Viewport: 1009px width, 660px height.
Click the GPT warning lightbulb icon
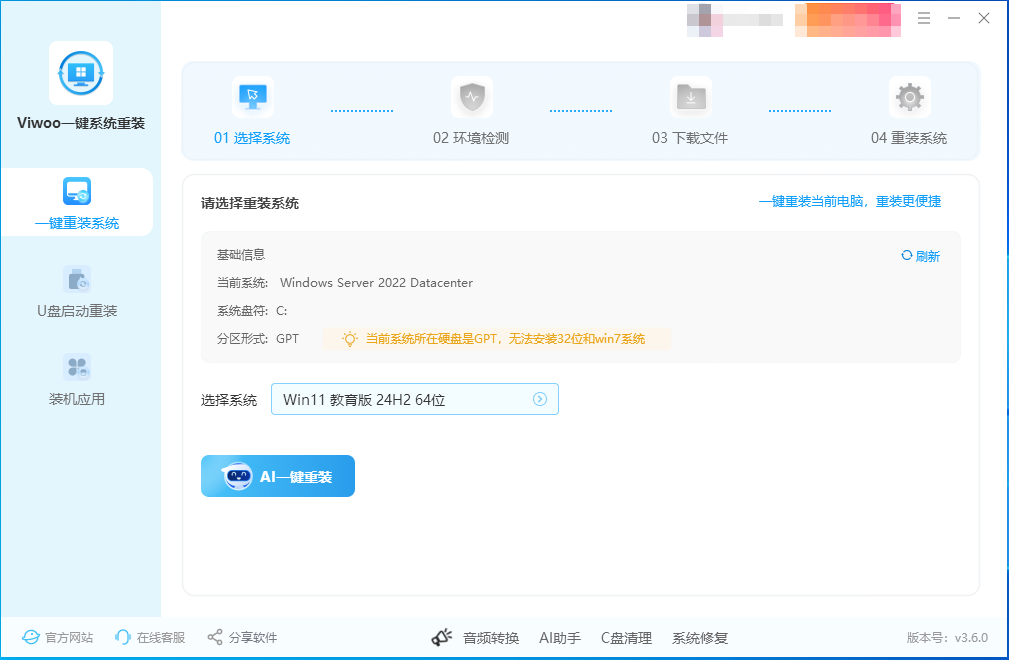coord(349,339)
